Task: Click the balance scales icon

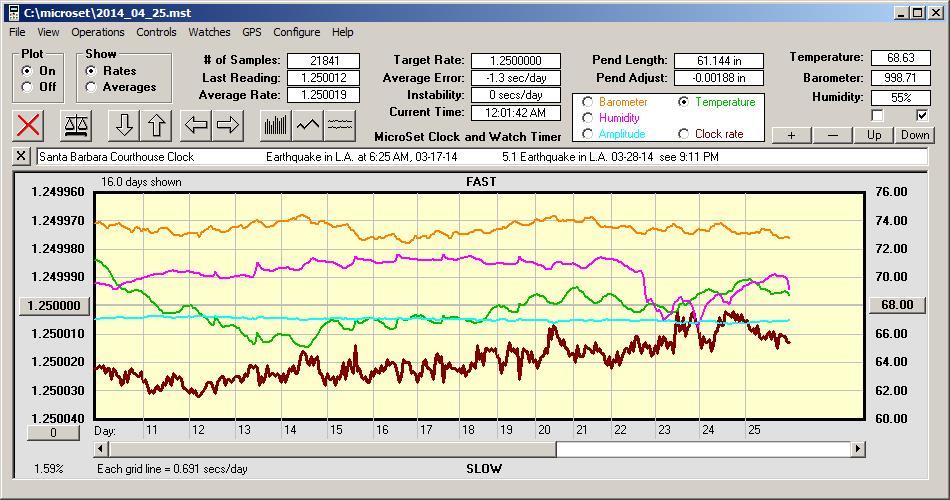Action: point(76,125)
